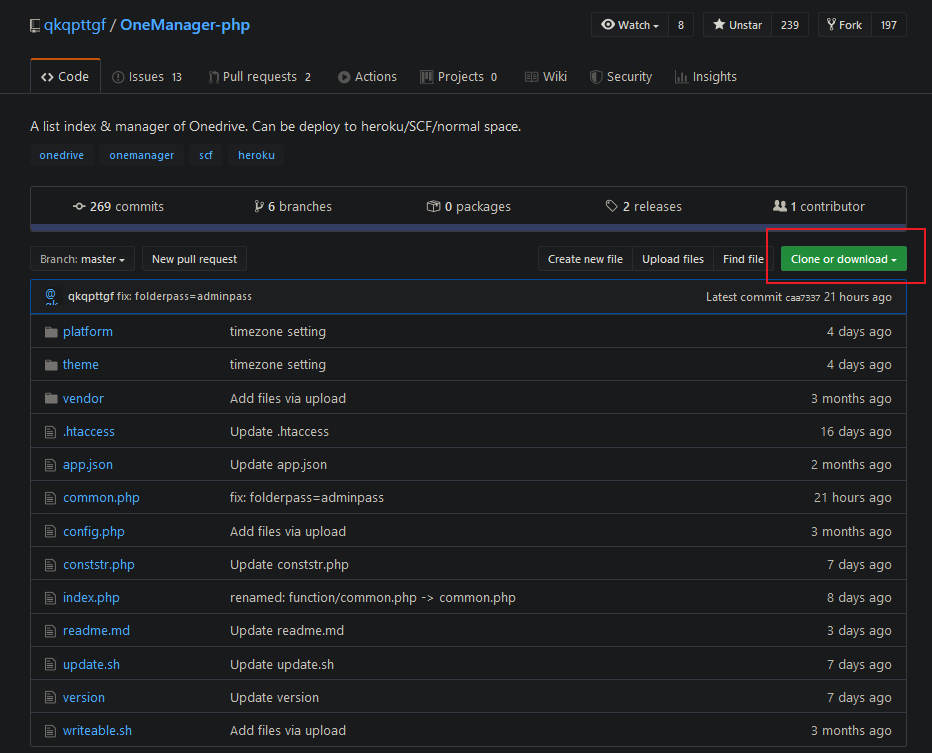Screen dimensions: 932x753
Task: Go to the Actions tab
Action: 367,77
